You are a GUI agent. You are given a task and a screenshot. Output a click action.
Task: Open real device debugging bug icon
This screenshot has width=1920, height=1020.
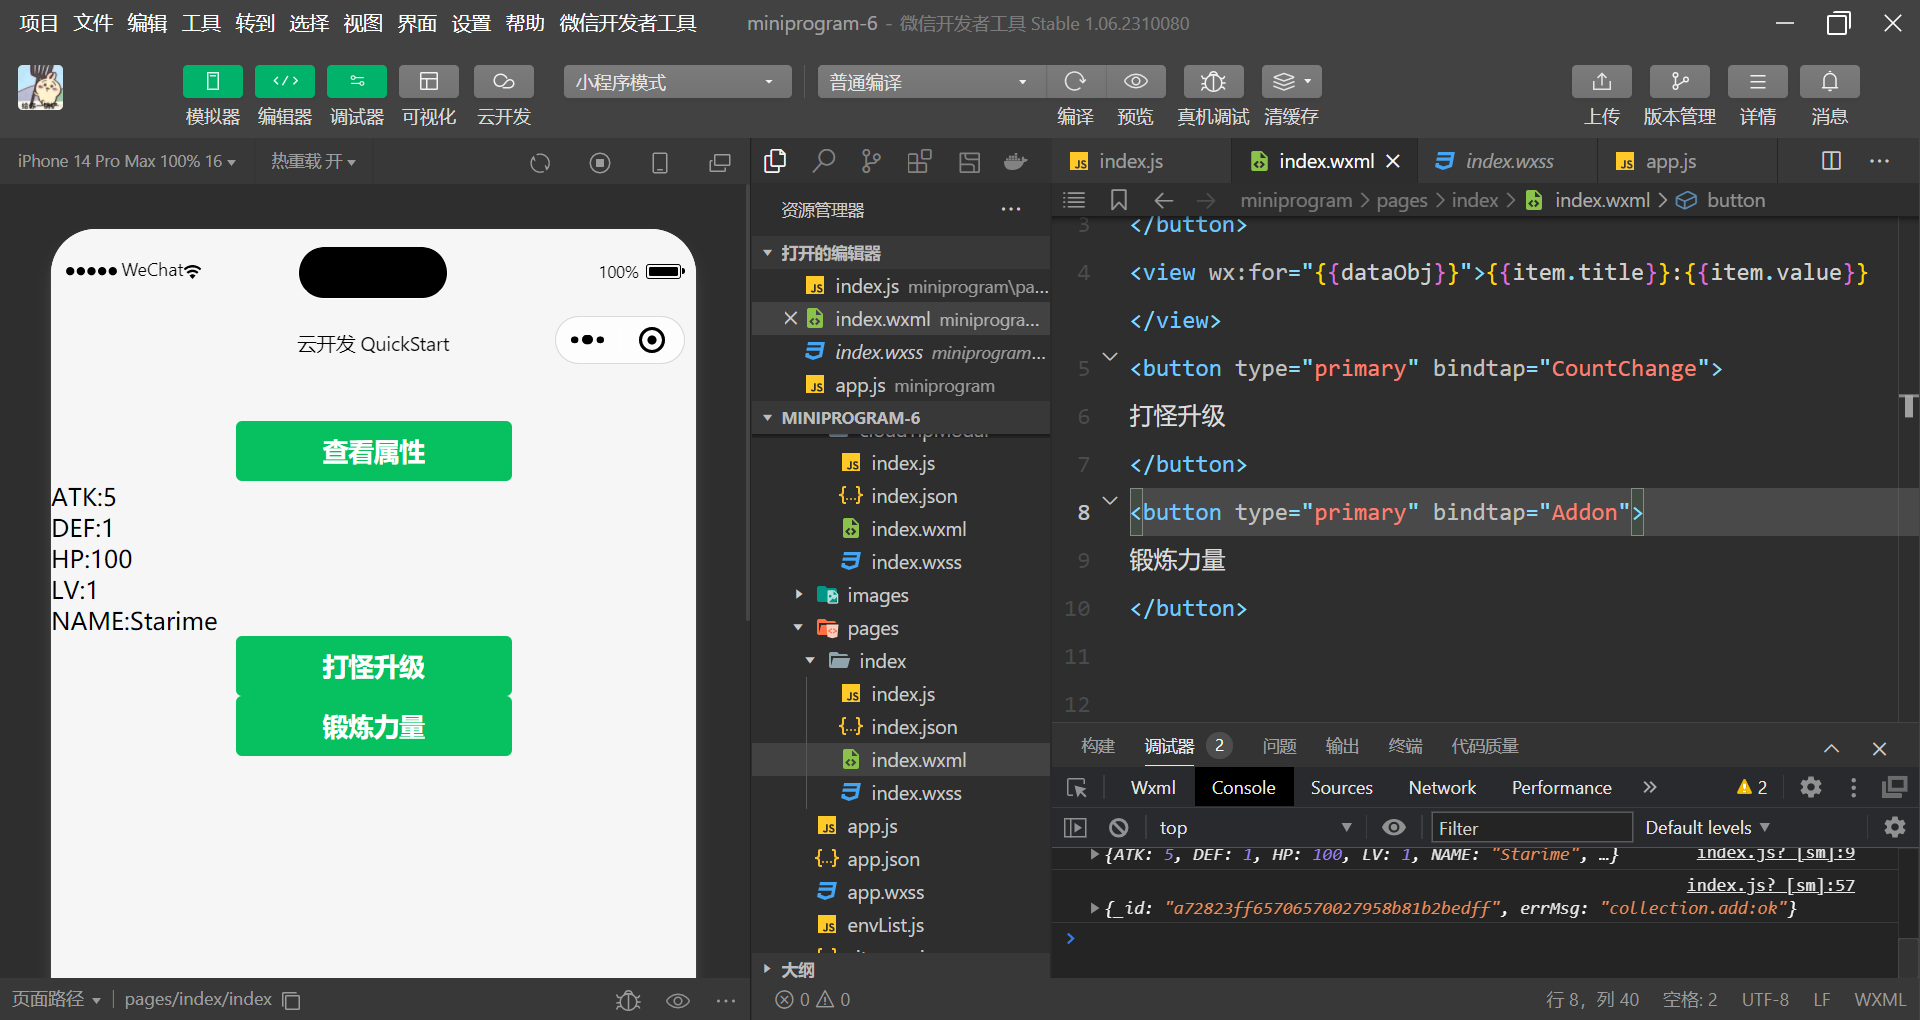pos(1212,82)
